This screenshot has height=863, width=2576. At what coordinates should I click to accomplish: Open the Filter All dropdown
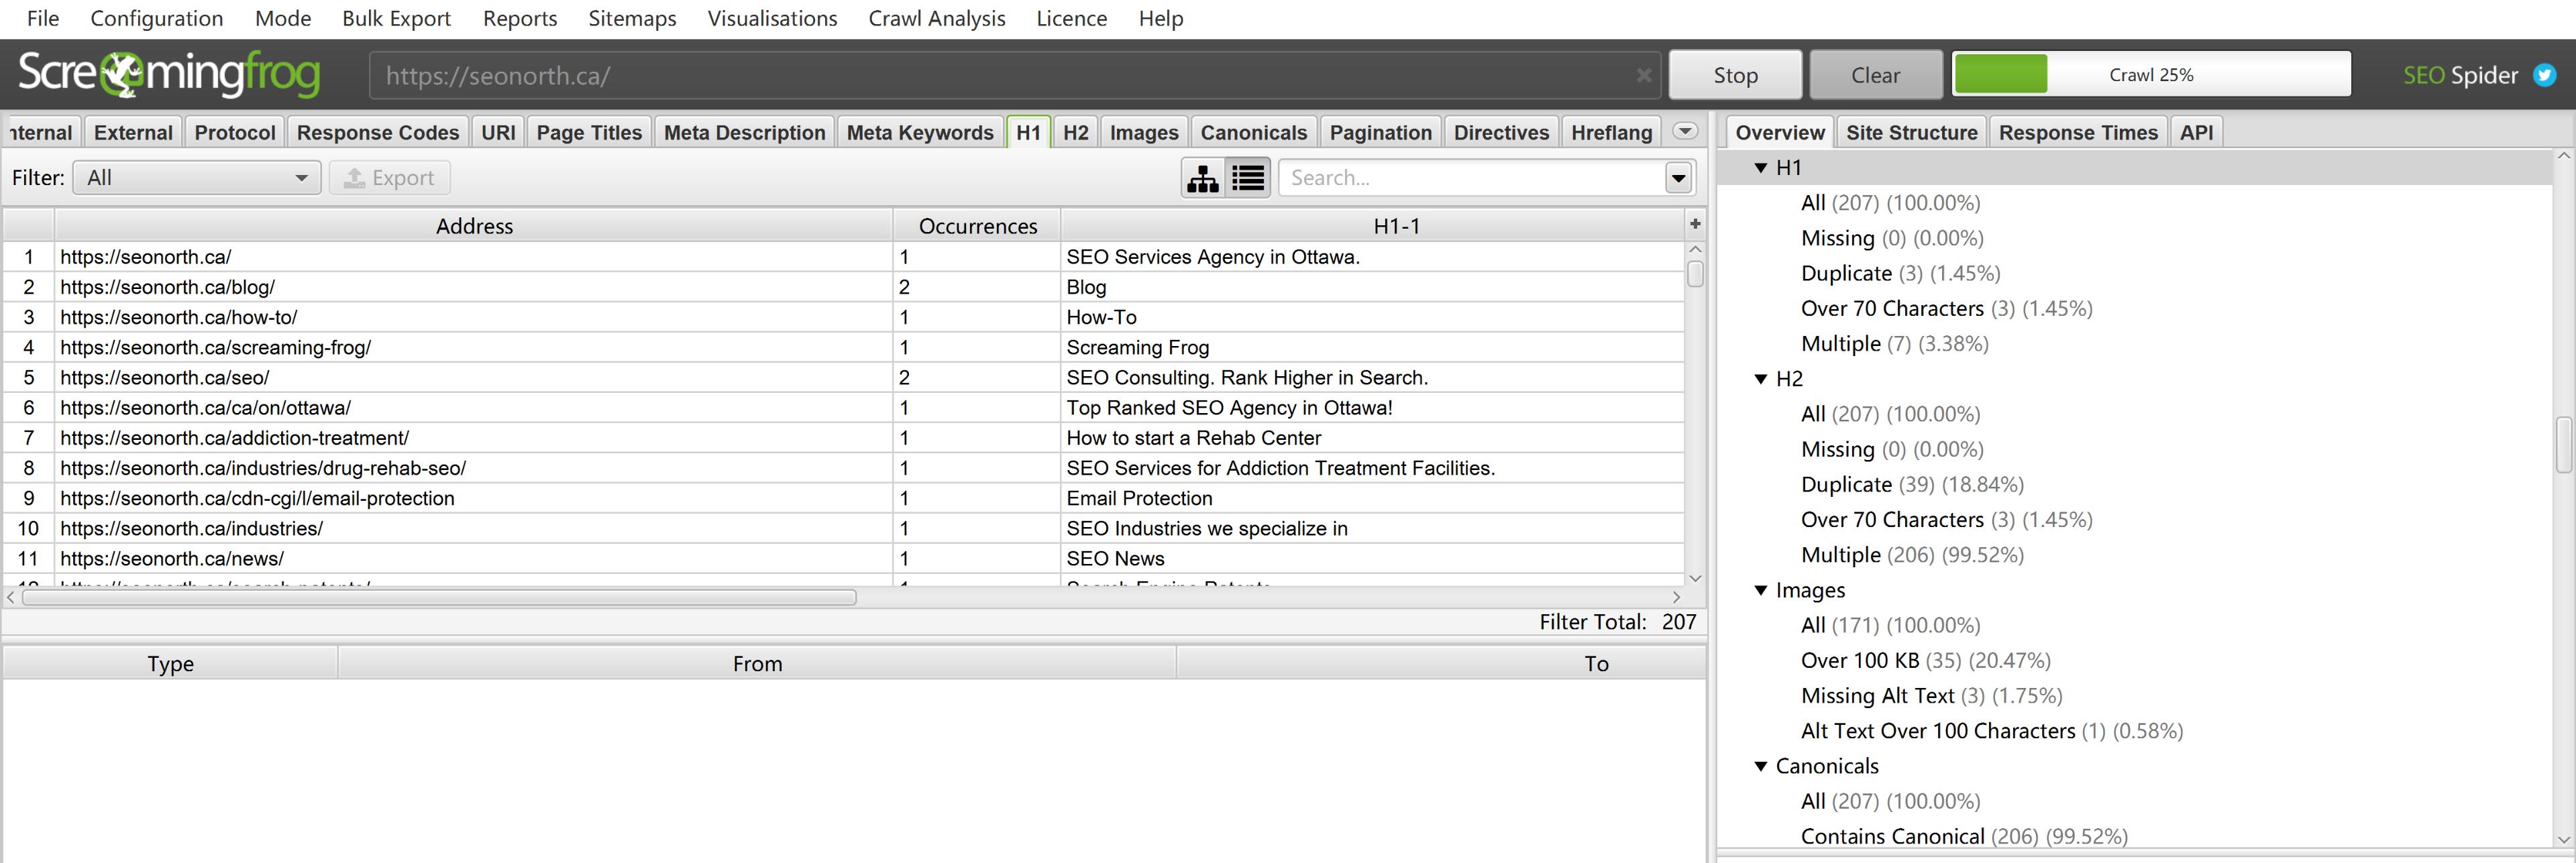pos(197,178)
